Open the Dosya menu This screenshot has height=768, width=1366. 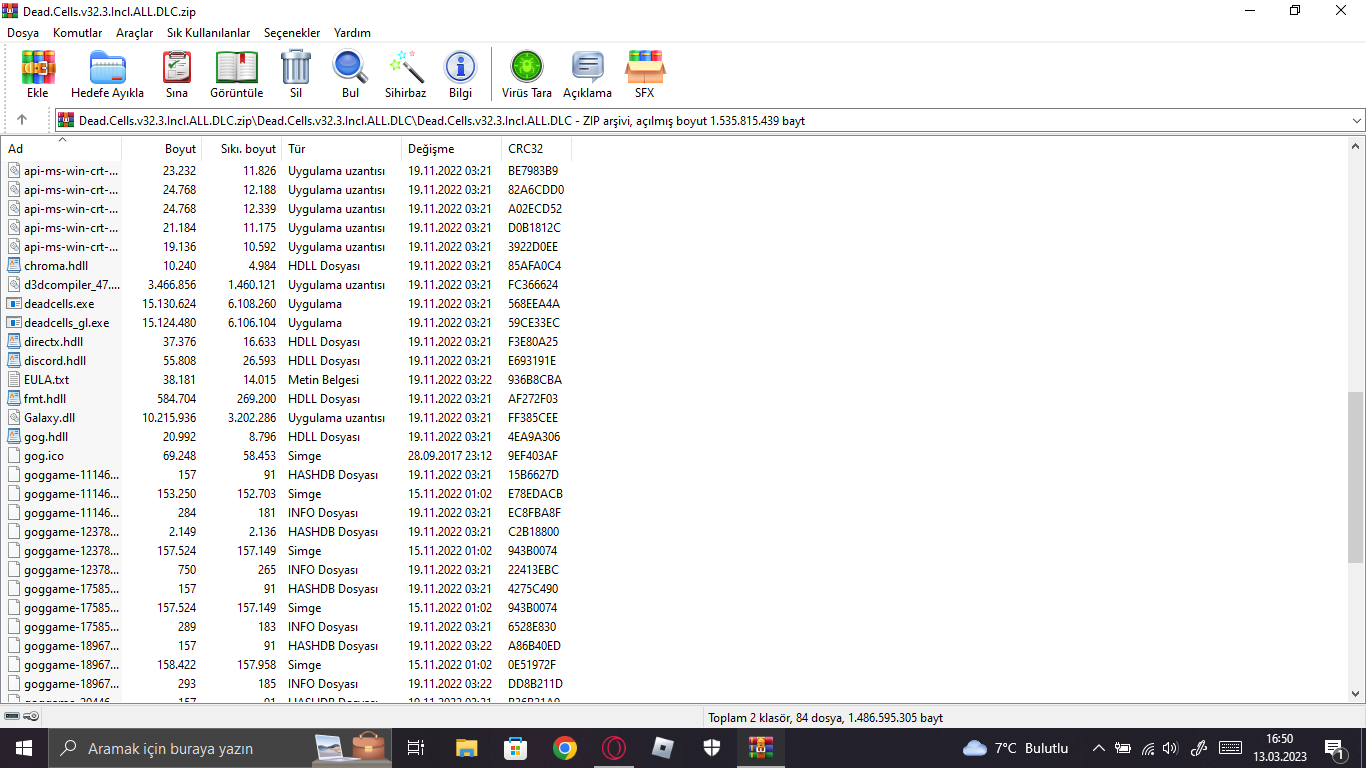pyautogui.click(x=23, y=33)
